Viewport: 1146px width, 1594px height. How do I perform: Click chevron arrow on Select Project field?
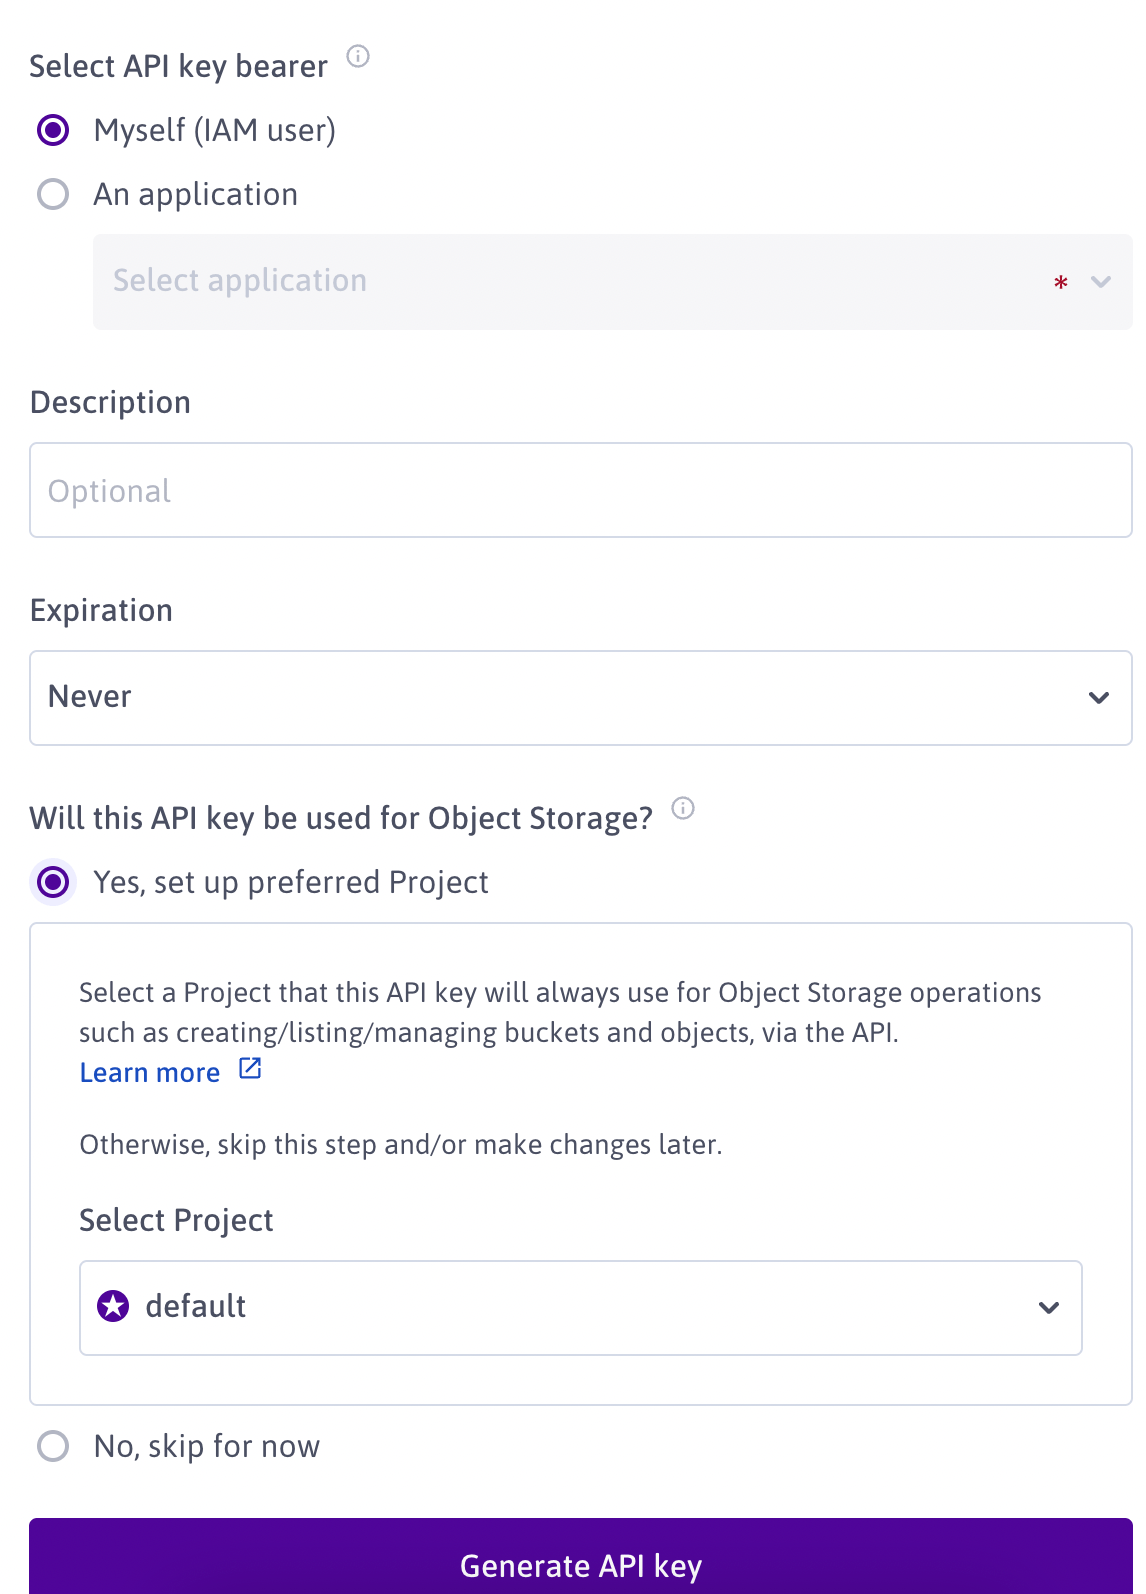click(1049, 1308)
